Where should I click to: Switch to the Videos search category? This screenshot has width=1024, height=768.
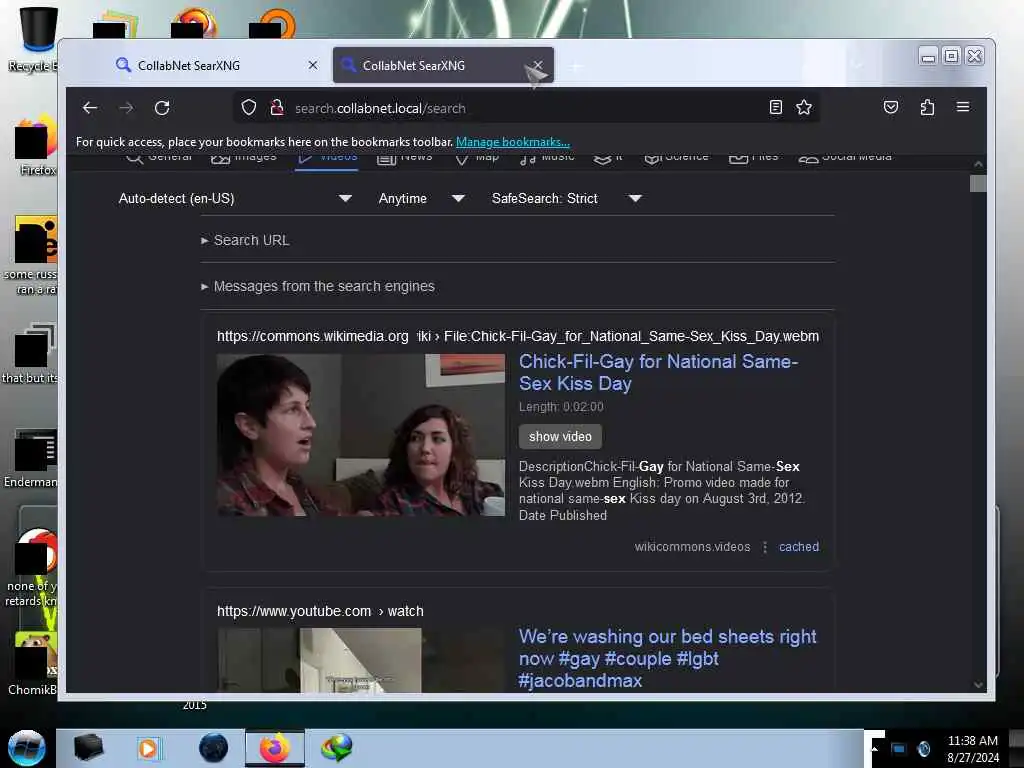pyautogui.click(x=328, y=158)
